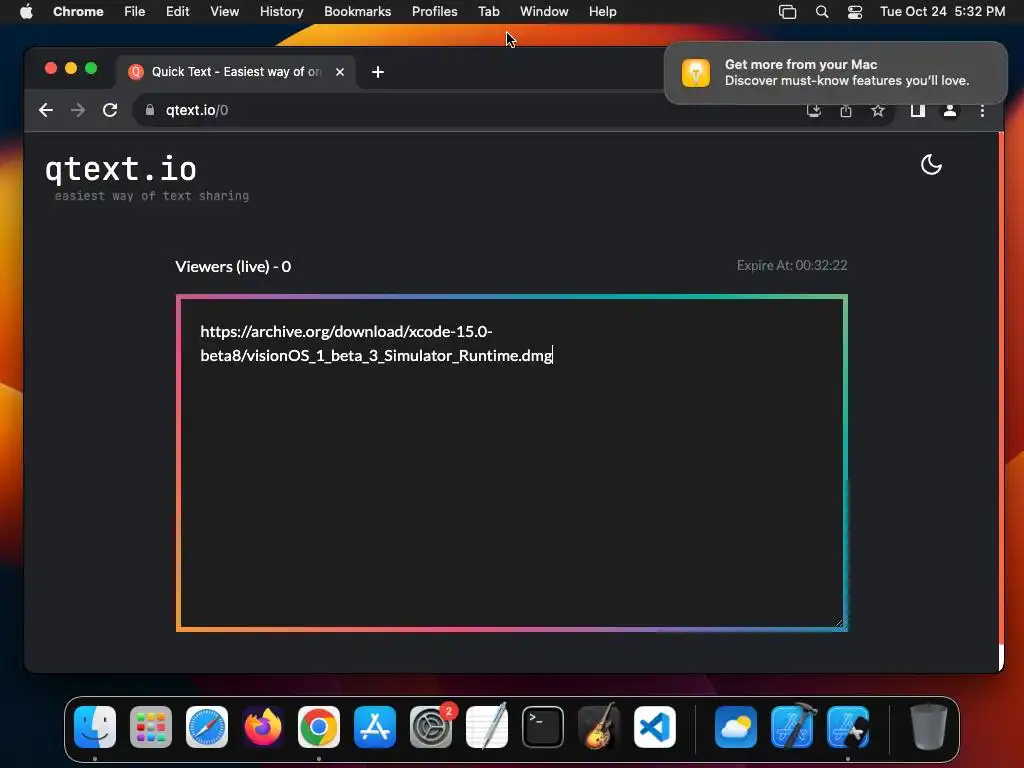The image size is (1024, 768).
Task: Open Terminal from the Dock
Action: [x=543, y=726]
